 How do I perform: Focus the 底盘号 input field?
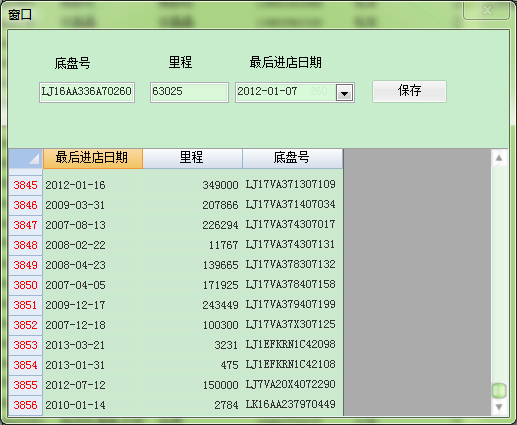(87, 92)
